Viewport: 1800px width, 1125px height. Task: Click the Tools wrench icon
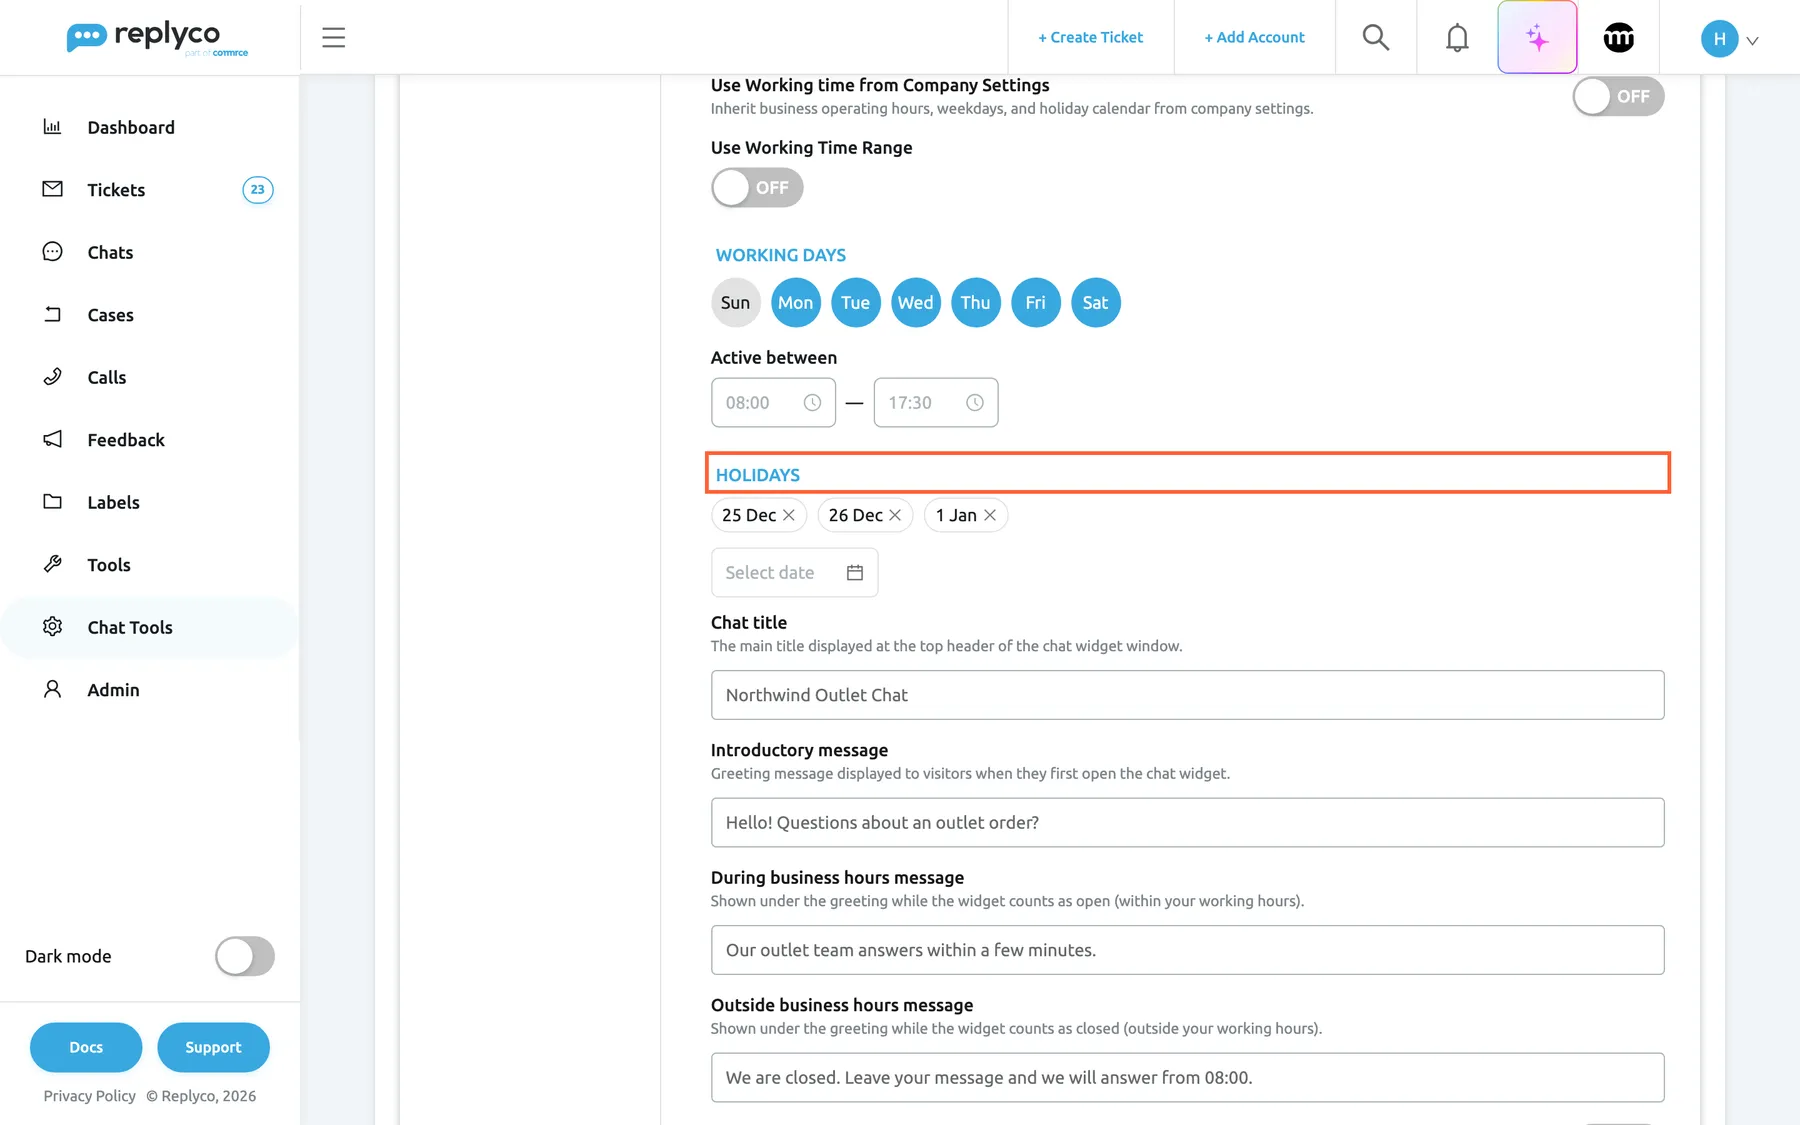[52, 564]
